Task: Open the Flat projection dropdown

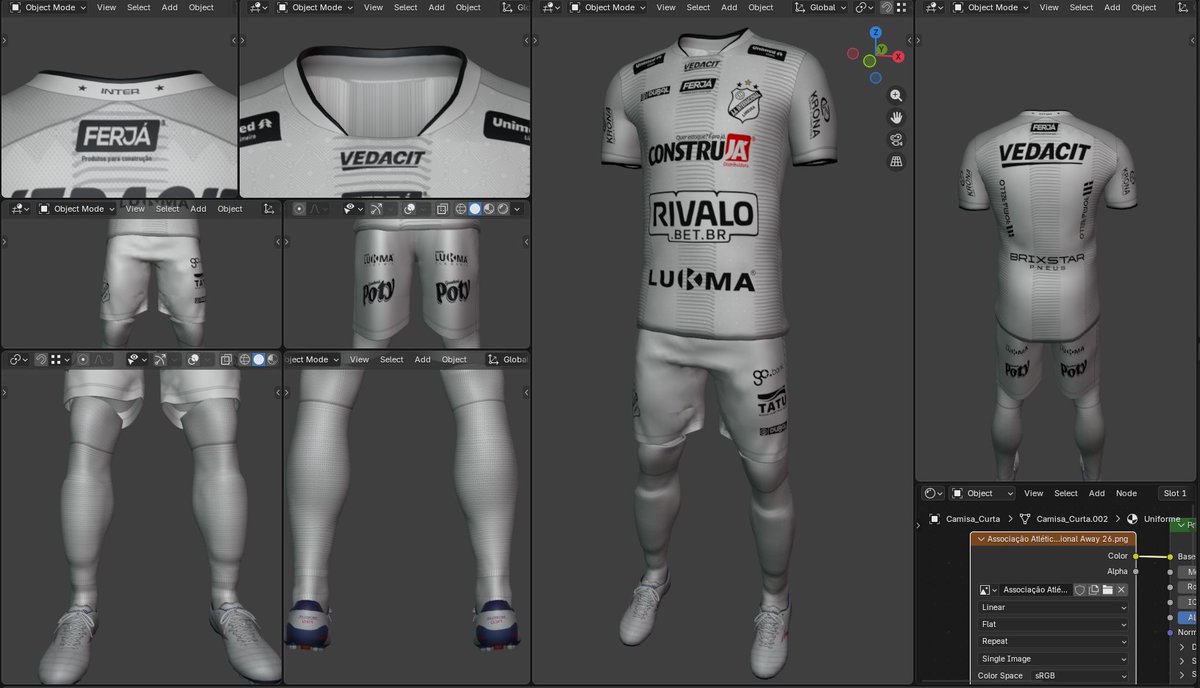Action: pyautogui.click(x=1054, y=624)
